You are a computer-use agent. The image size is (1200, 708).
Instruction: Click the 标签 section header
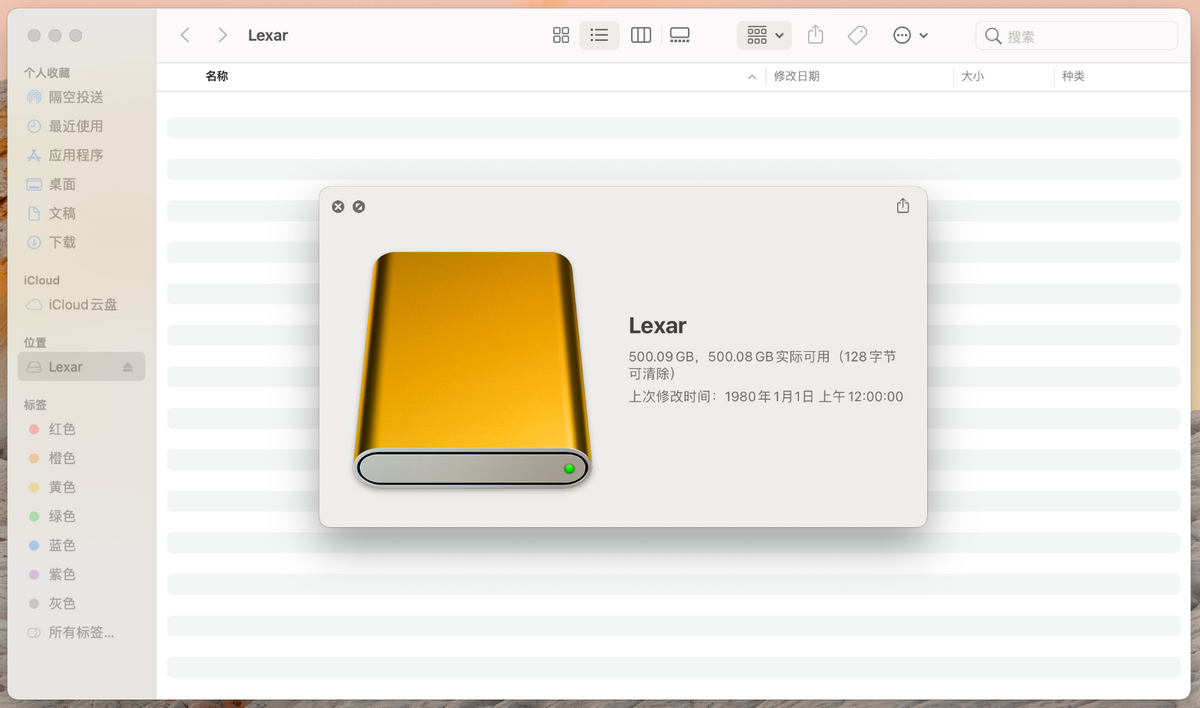(35, 405)
